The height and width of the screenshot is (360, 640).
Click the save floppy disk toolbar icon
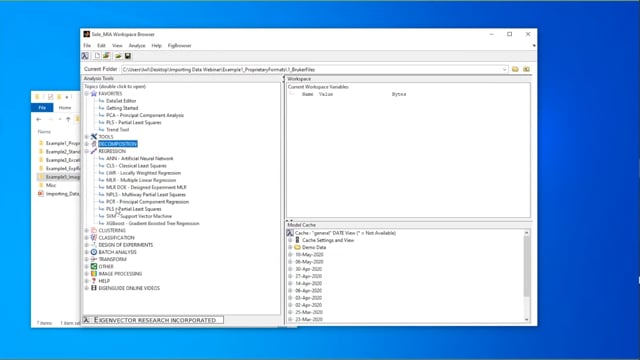pos(128,56)
